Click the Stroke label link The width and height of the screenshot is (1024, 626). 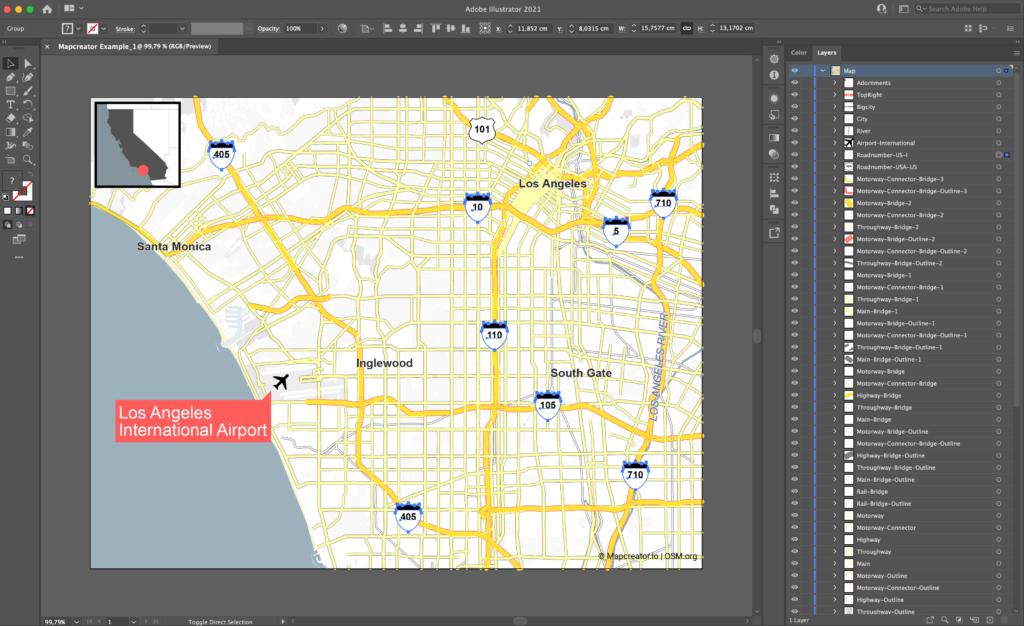tap(125, 29)
